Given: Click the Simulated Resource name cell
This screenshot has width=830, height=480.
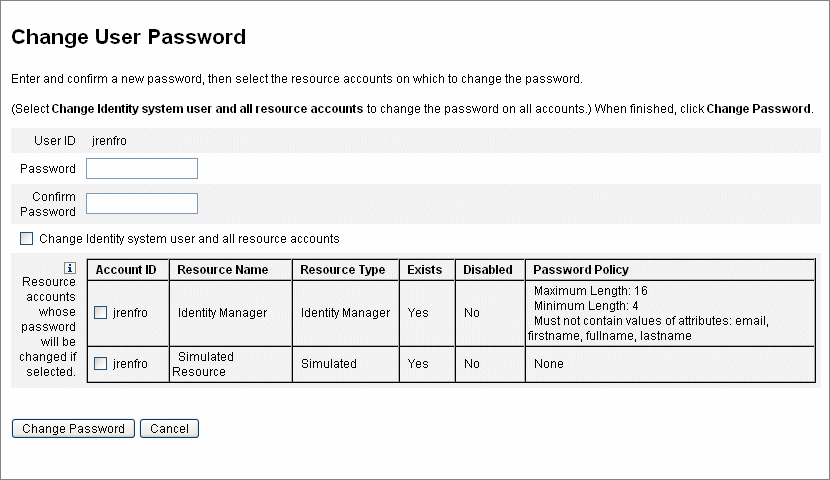Looking at the screenshot, I should [x=231, y=364].
